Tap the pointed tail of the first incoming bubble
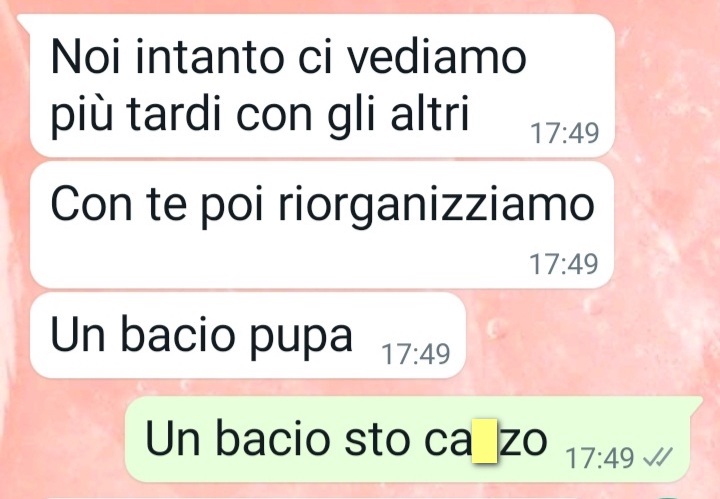The image size is (720, 499). (x=24, y=21)
